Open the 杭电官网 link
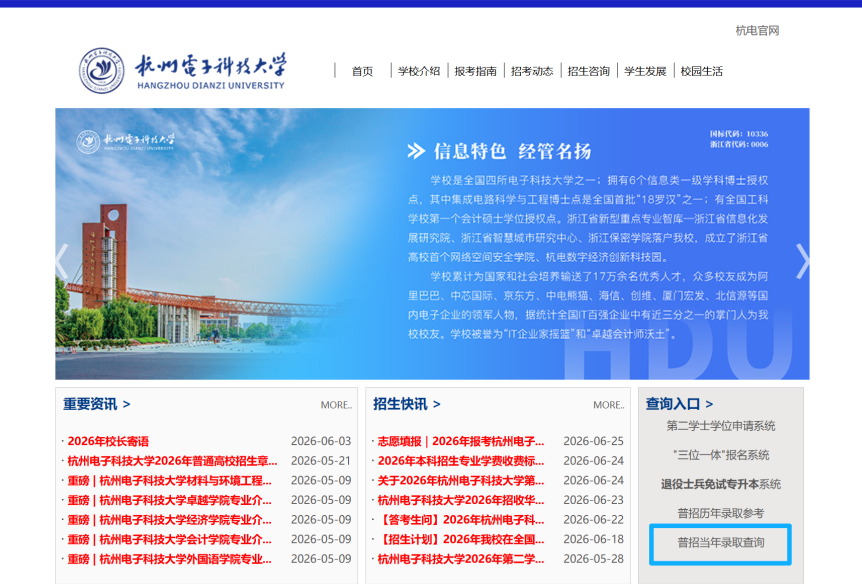 point(757,30)
